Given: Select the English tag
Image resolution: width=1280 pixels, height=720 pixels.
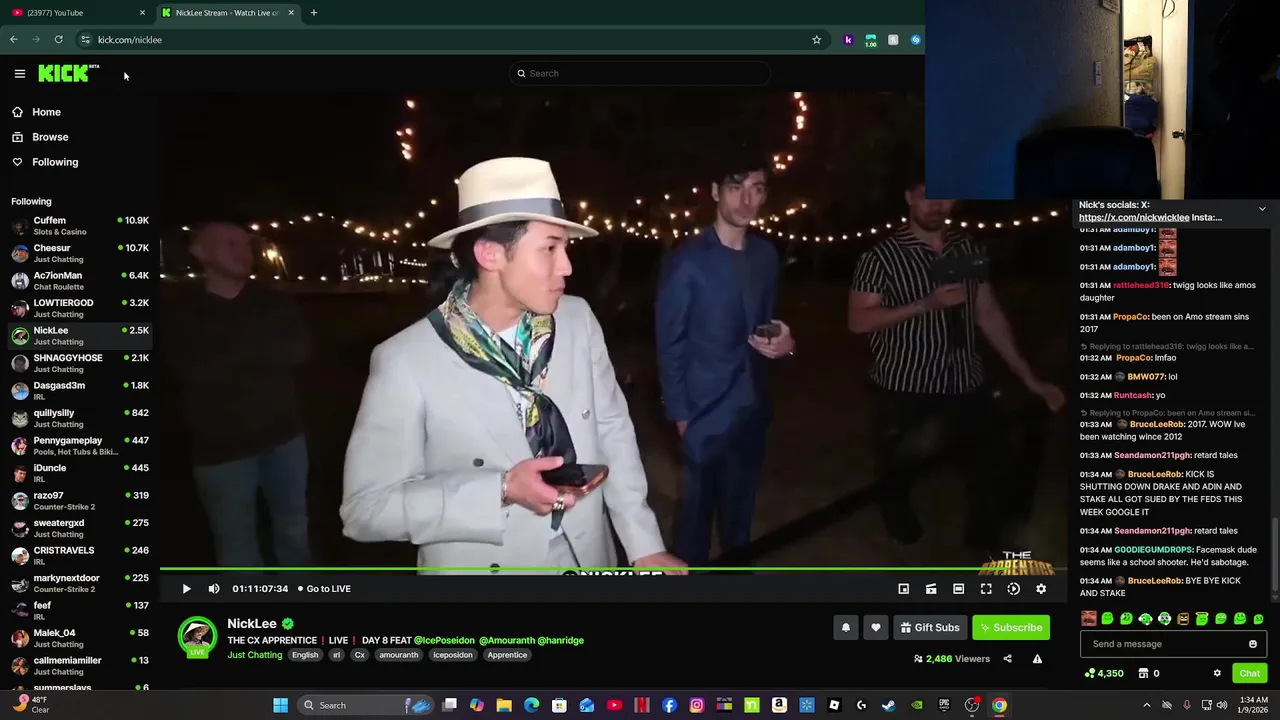Looking at the screenshot, I should pos(305,655).
